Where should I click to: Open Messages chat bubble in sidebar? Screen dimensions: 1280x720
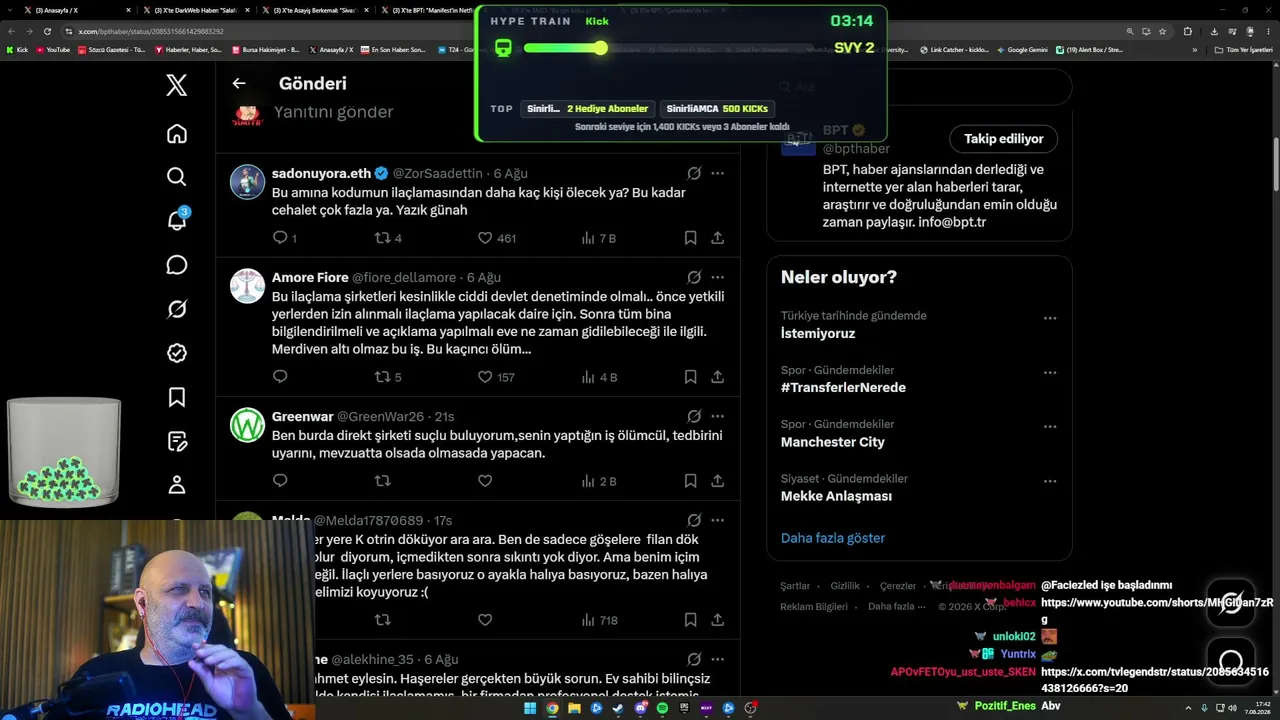(x=177, y=265)
